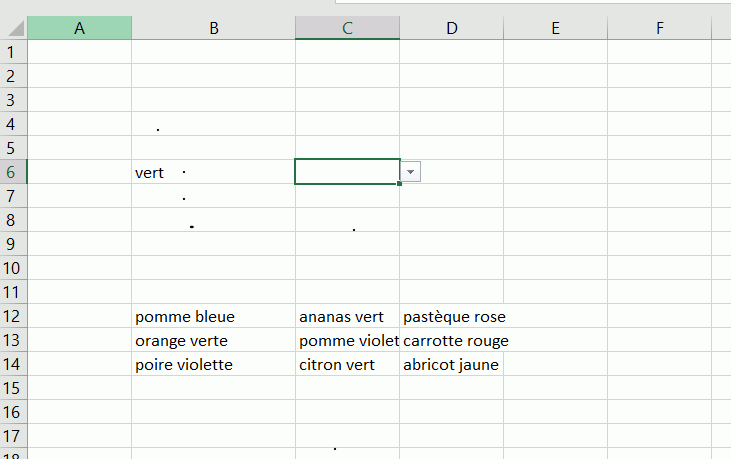Viewport: 731px width, 459px height.
Task: Select column F header
Action: click(659, 29)
